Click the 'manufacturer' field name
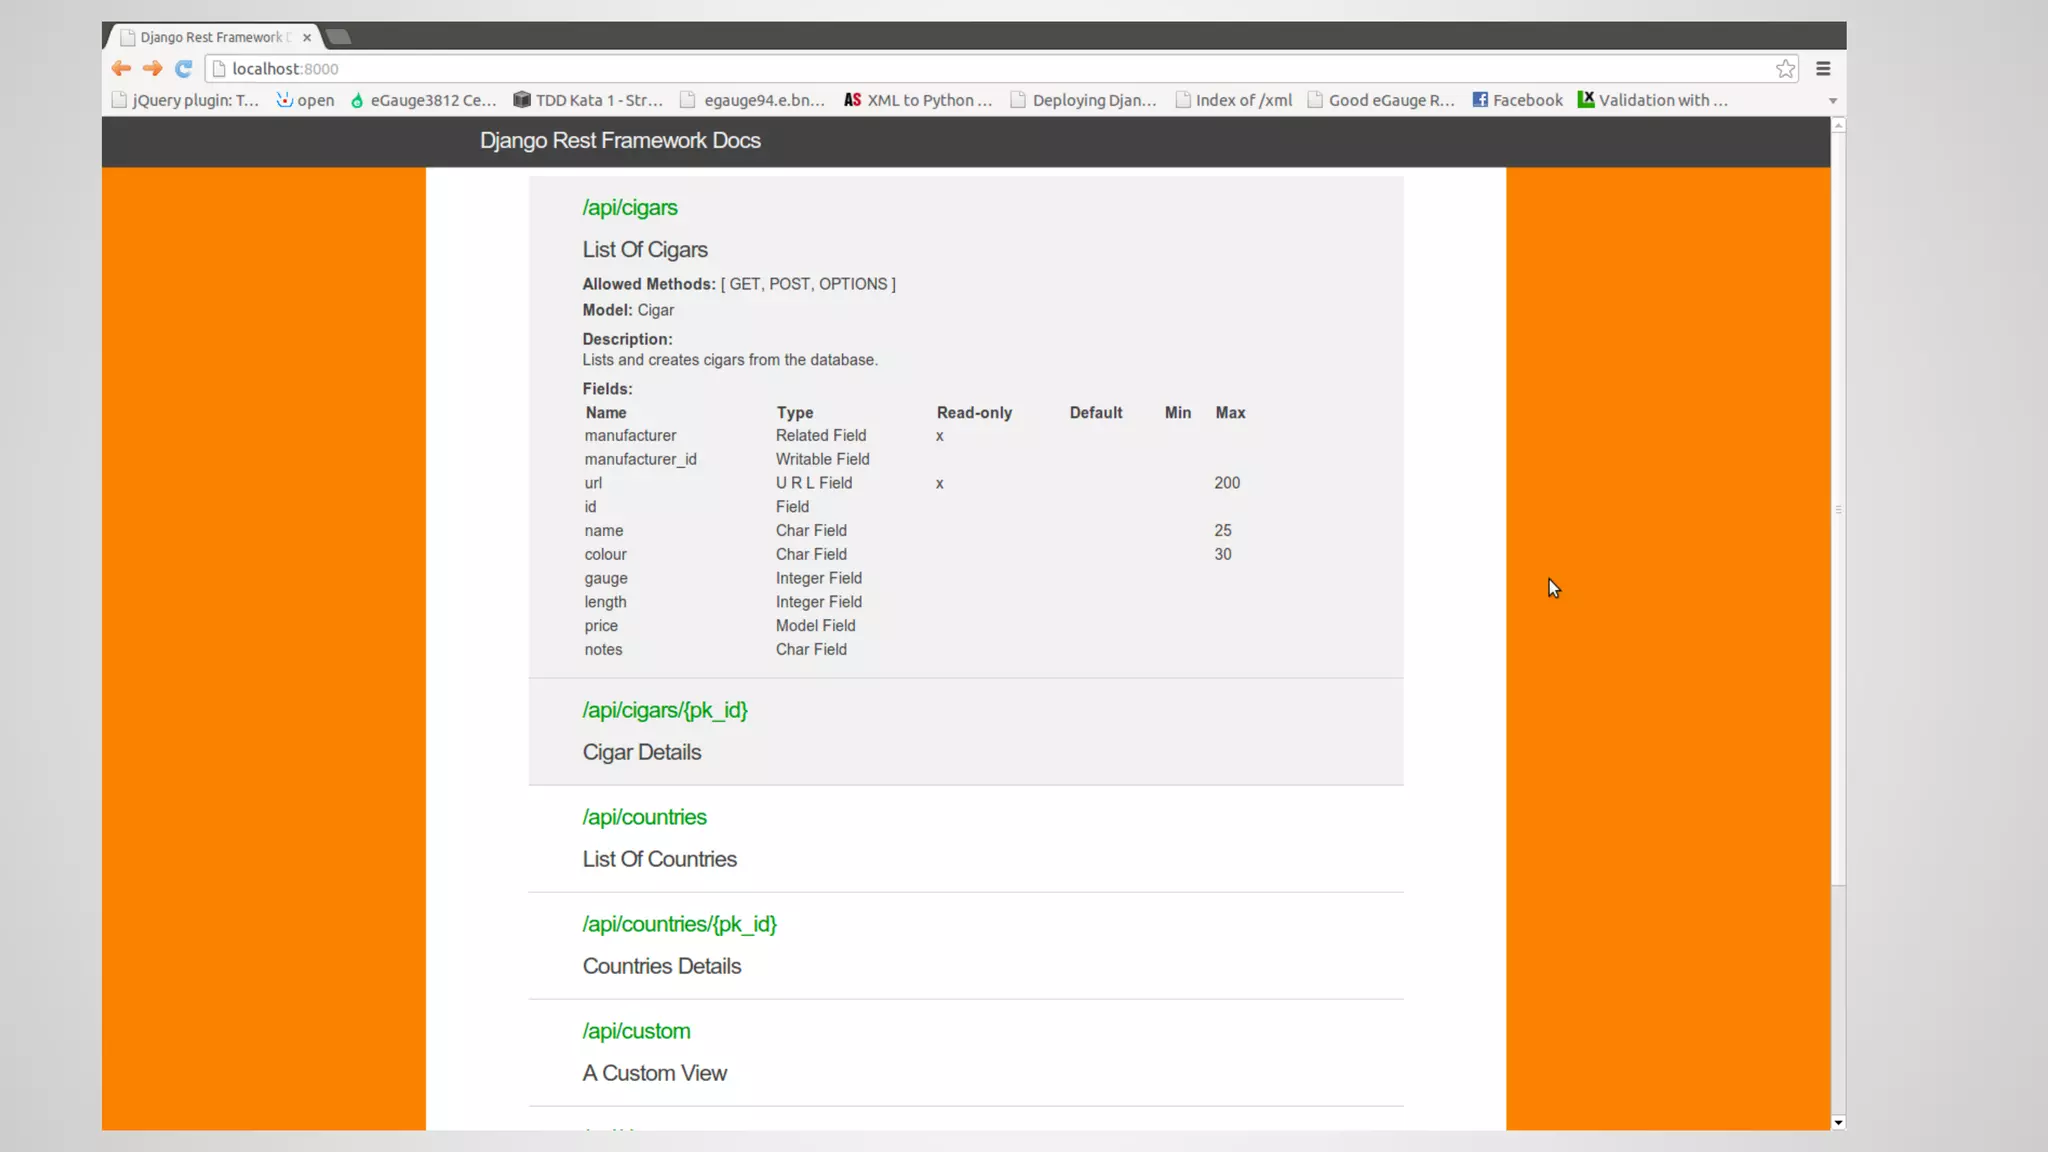2048x1152 pixels. click(x=630, y=436)
